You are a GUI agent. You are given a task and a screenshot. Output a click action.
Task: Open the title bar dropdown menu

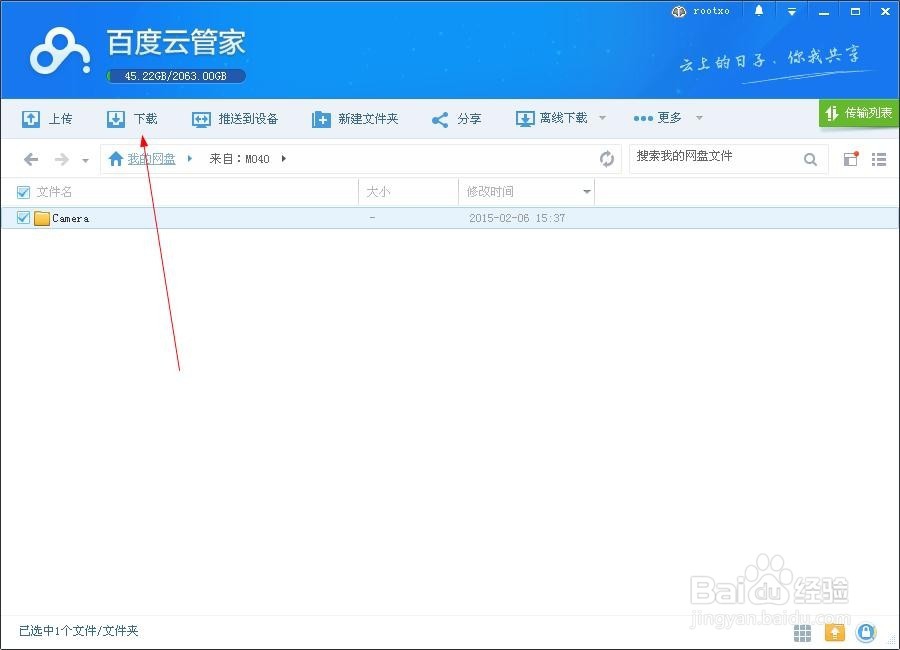pyautogui.click(x=792, y=11)
